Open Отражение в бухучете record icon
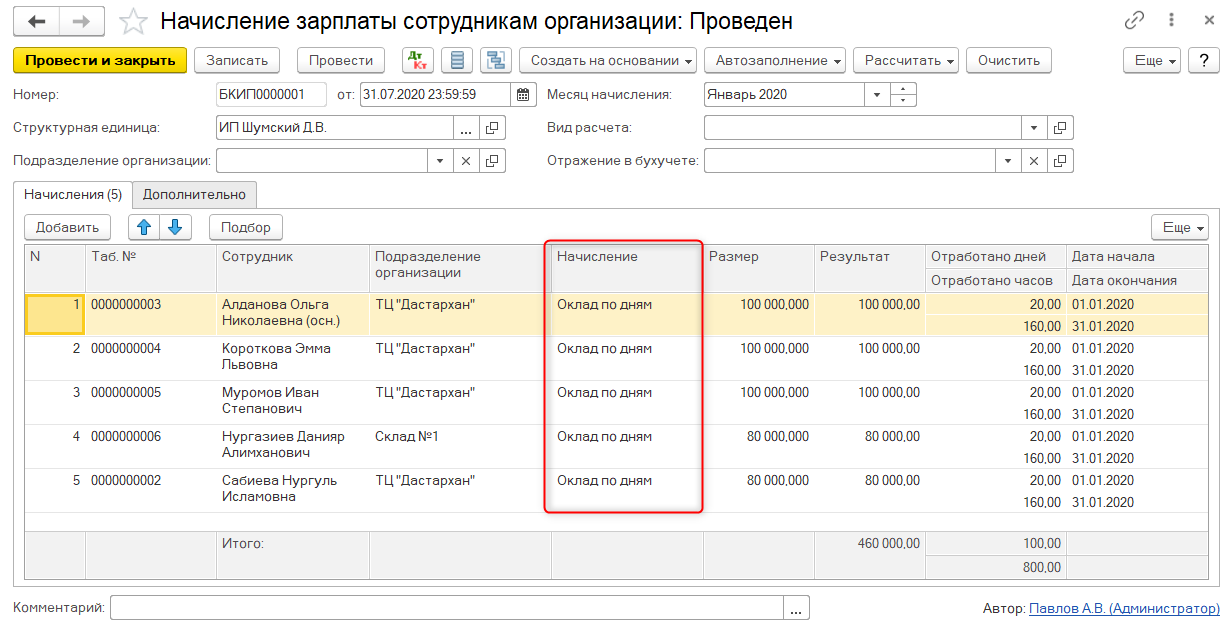Screen dimensions: 1230x621 click(1060, 161)
